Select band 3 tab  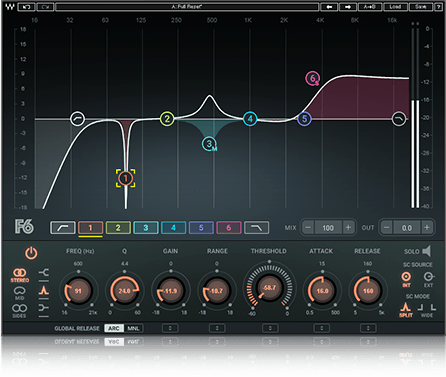(x=146, y=228)
